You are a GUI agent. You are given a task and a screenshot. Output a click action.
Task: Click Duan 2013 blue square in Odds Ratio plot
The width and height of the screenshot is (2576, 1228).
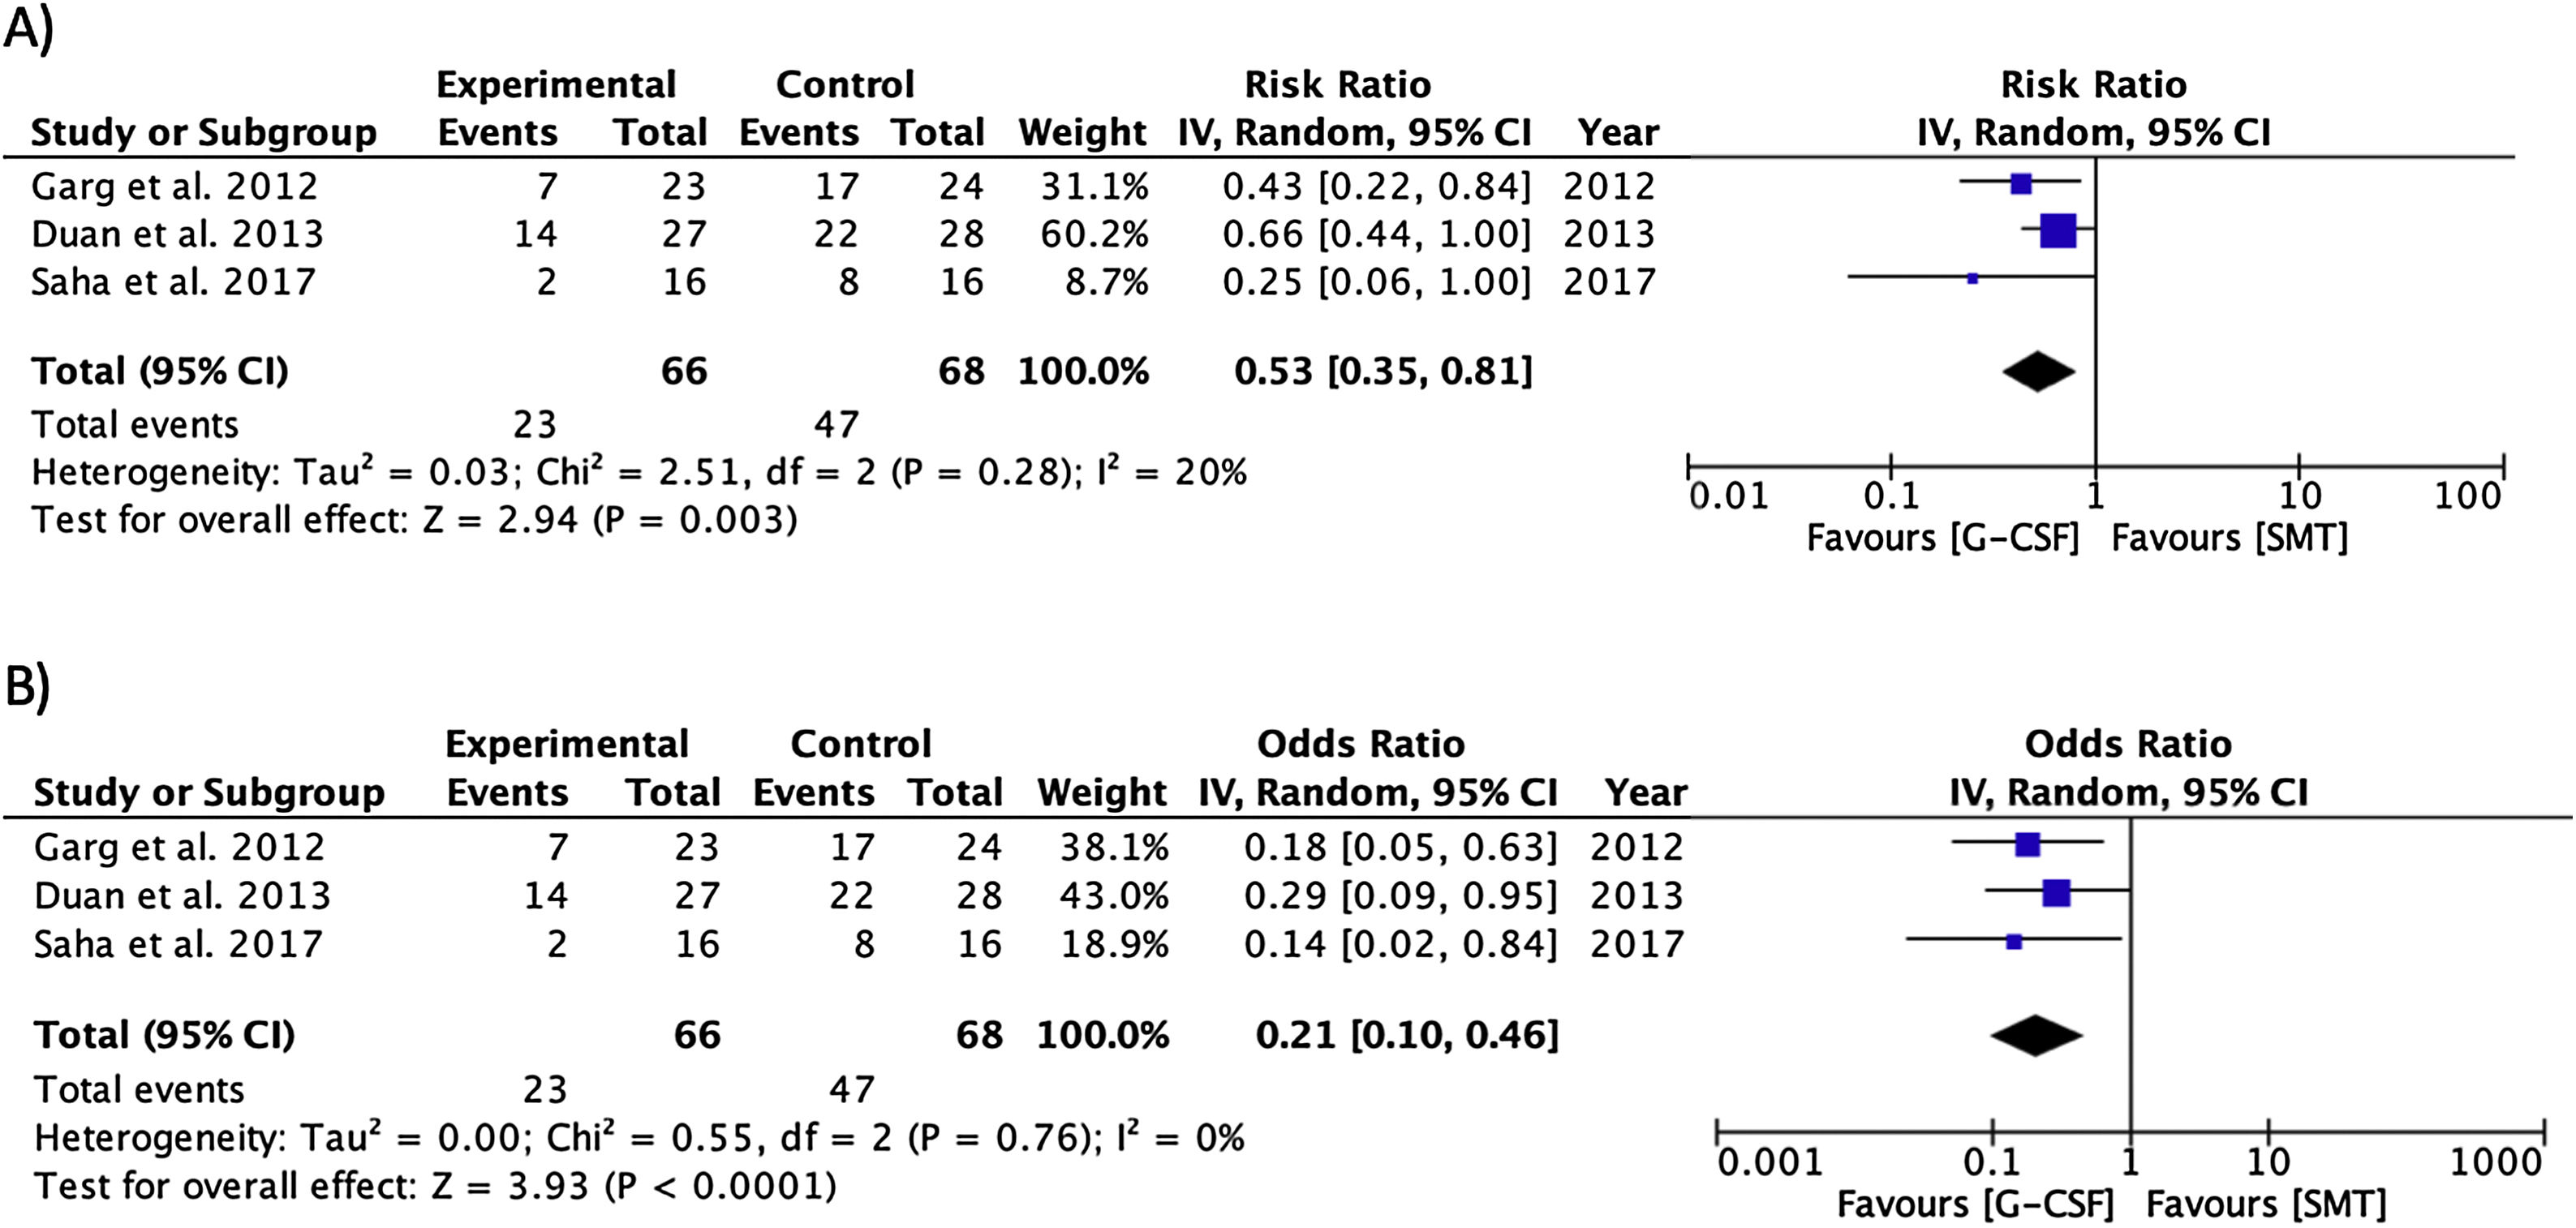[2056, 893]
